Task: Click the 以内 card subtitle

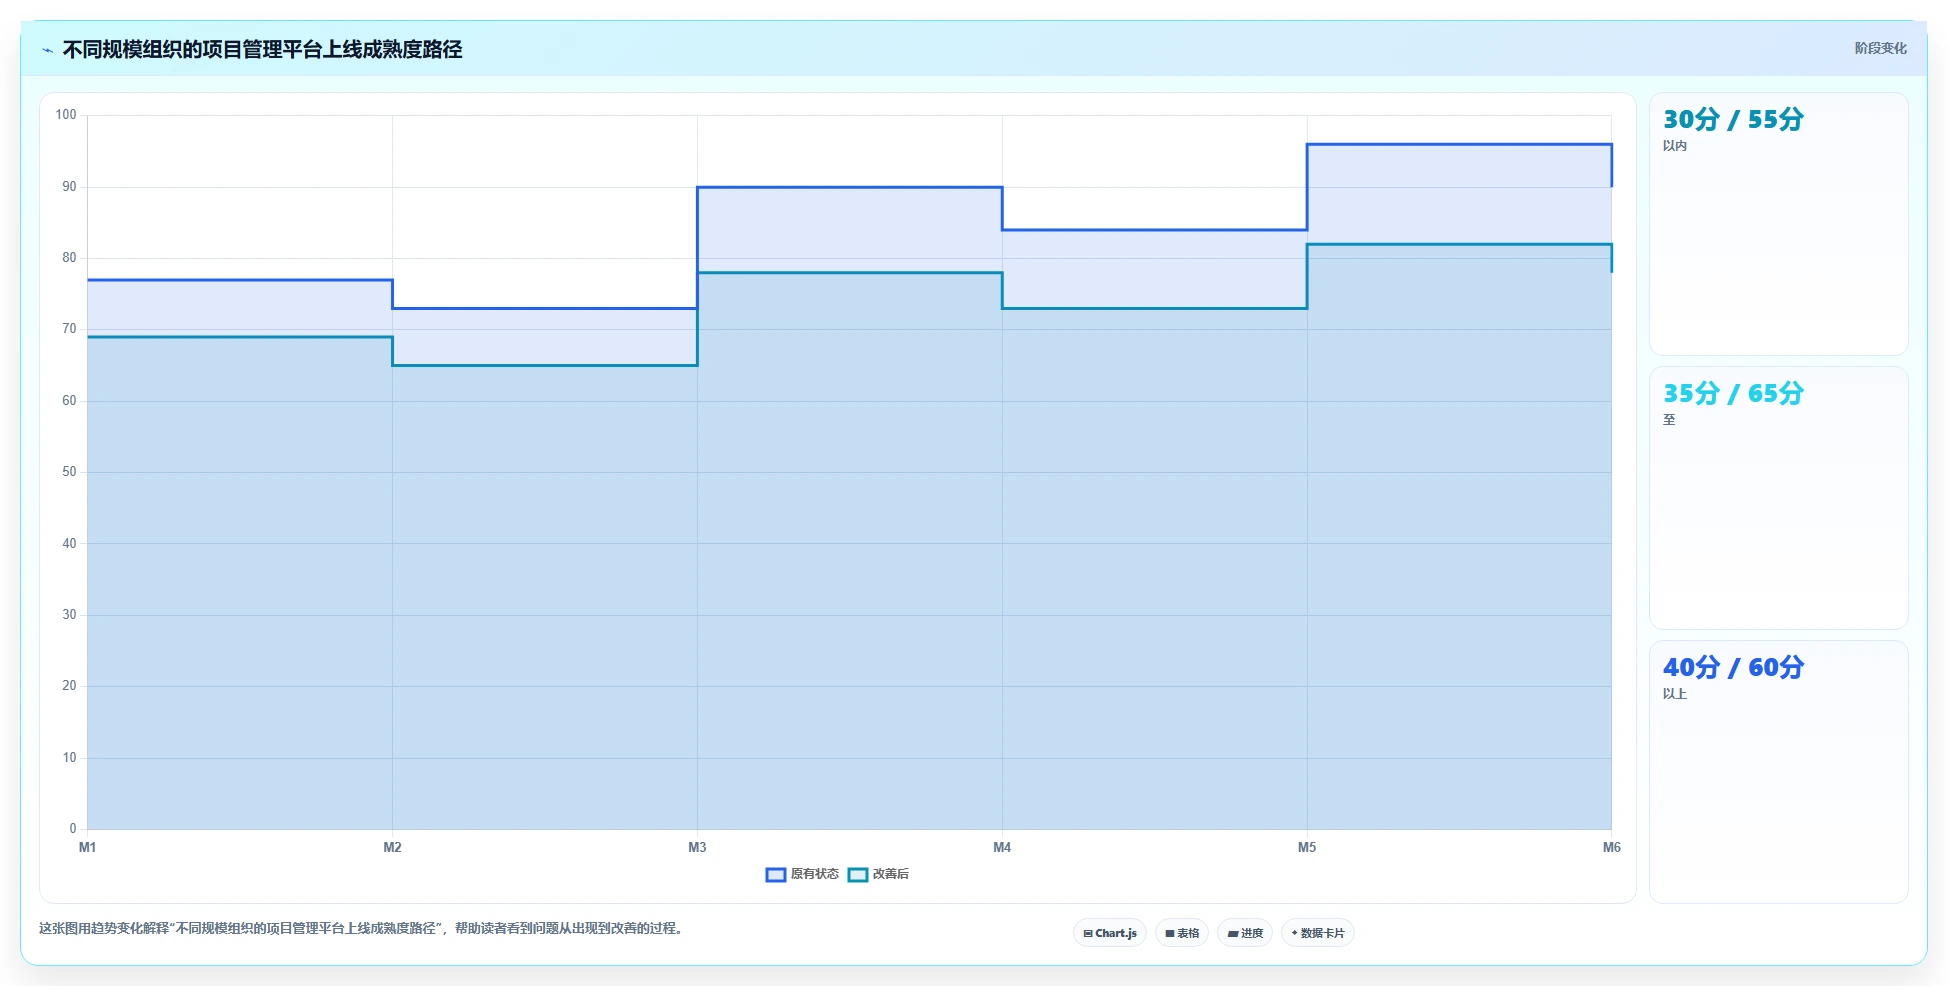Action: (x=1675, y=146)
